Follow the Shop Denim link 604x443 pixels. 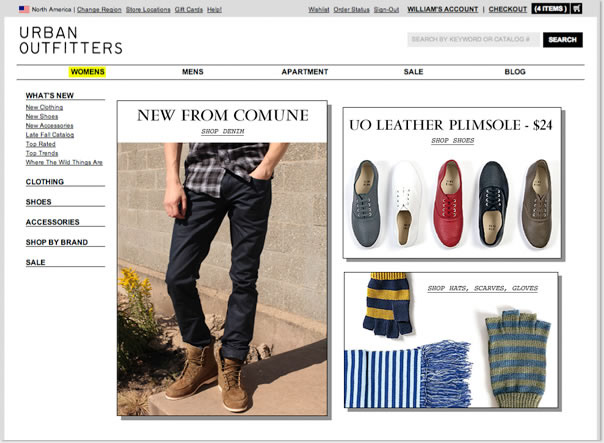coord(223,131)
